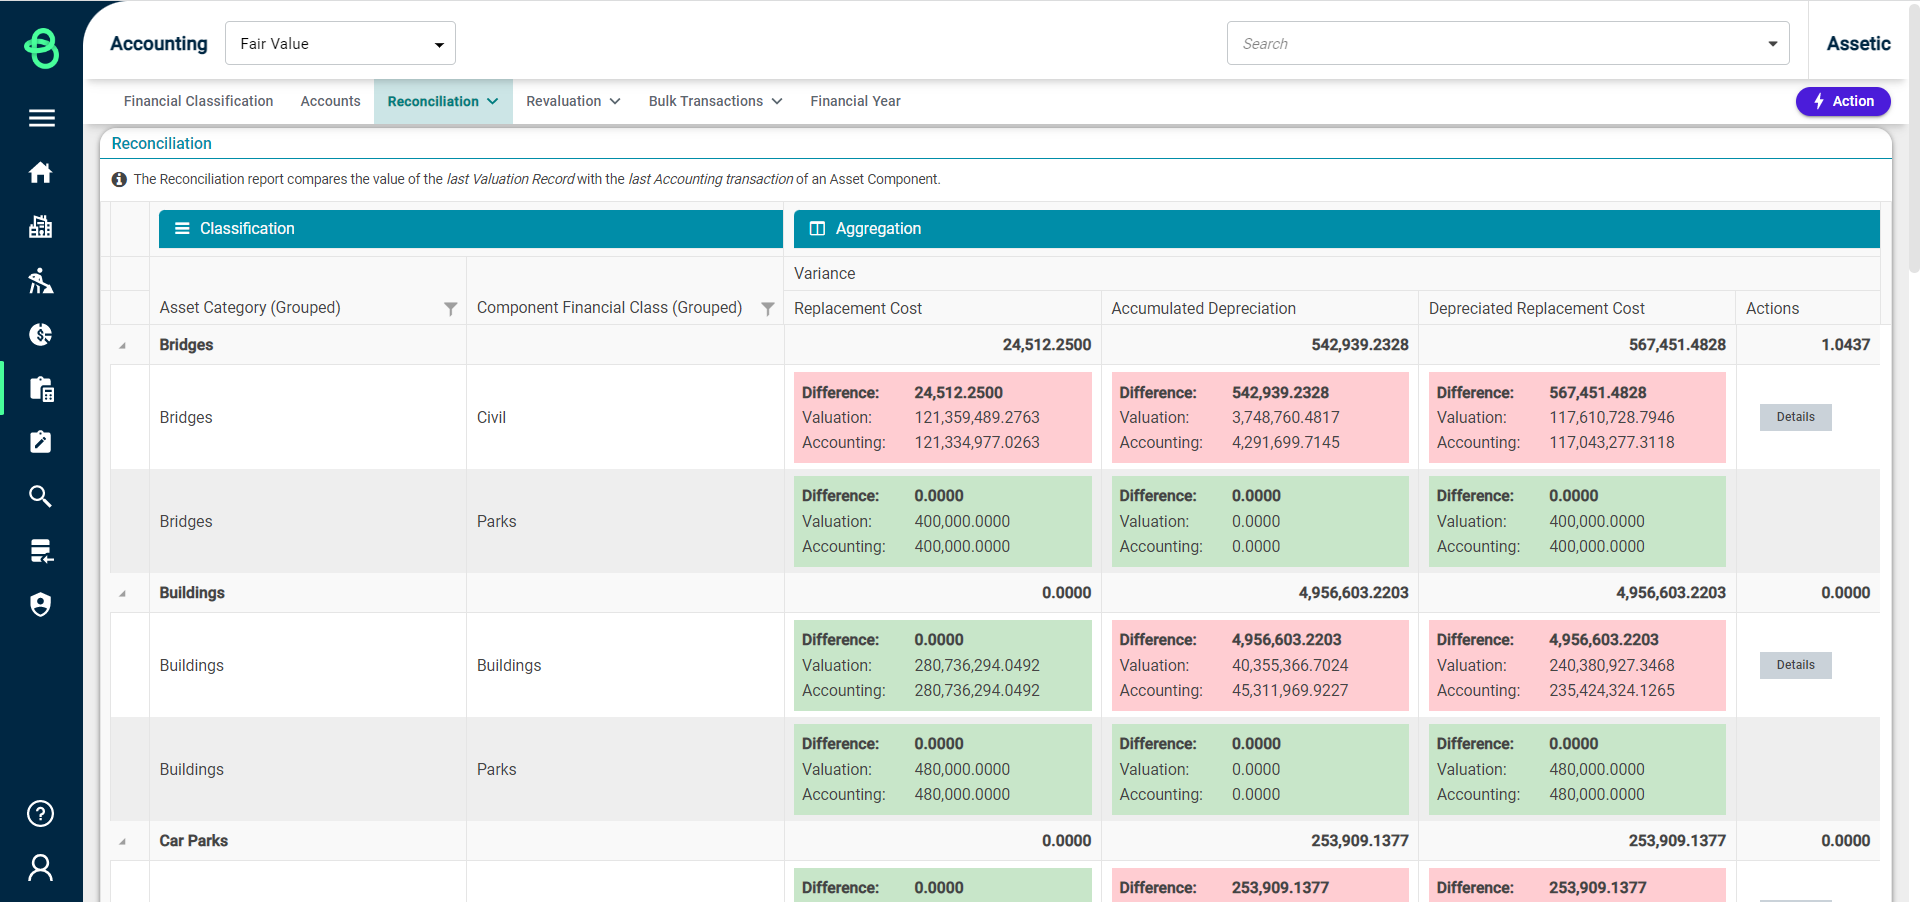
Task: Open the hamburger navigation menu
Action: [x=41, y=118]
